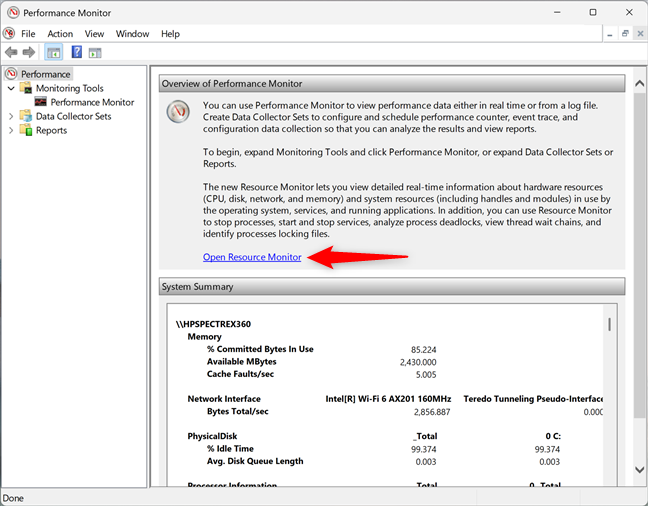Open the Window menu
Viewport: 648px width, 506px height.
tap(132, 34)
